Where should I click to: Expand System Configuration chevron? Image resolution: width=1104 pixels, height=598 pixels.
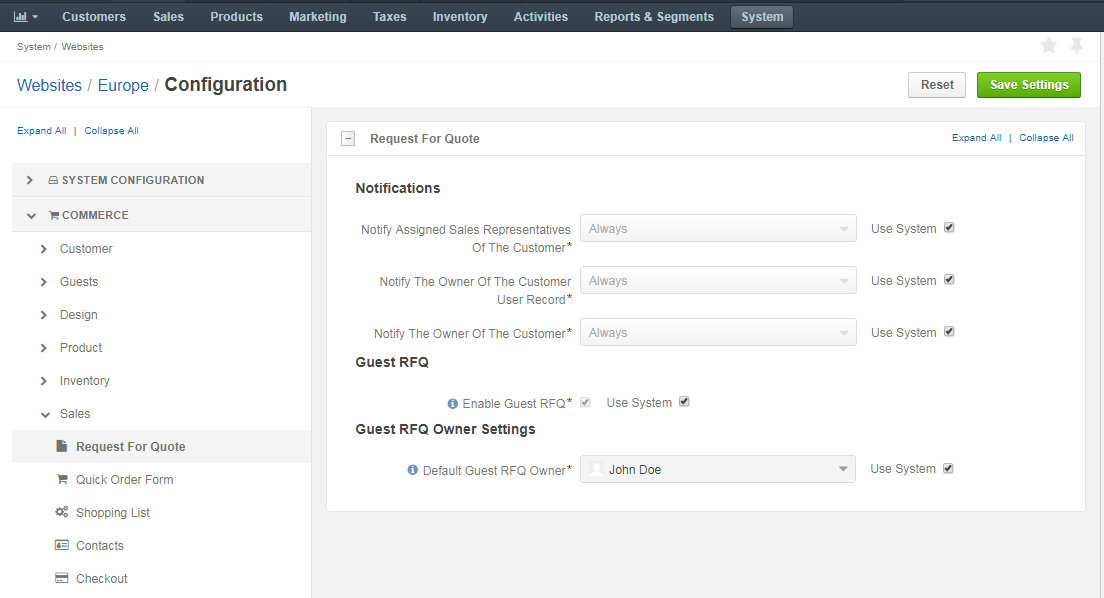(30, 180)
